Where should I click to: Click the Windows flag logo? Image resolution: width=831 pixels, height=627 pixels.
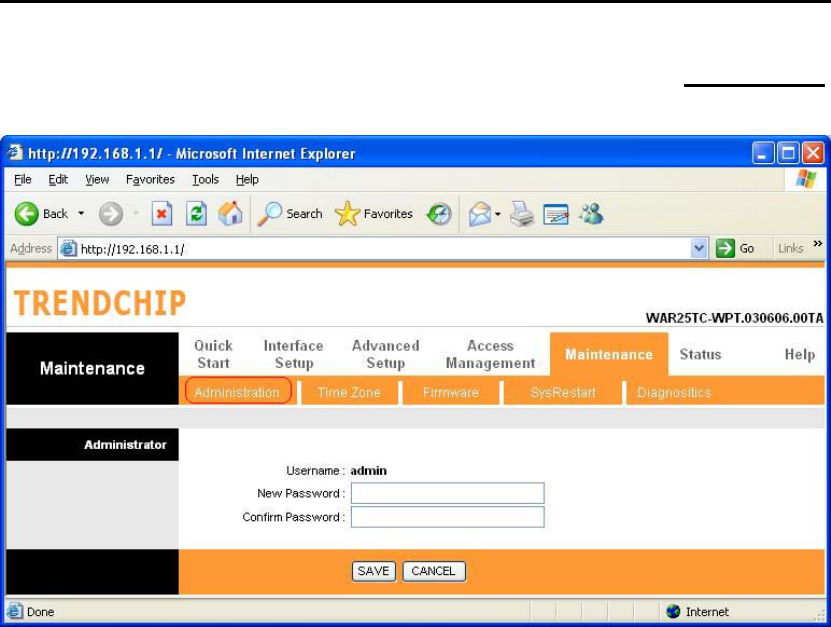pyautogui.click(x=806, y=179)
